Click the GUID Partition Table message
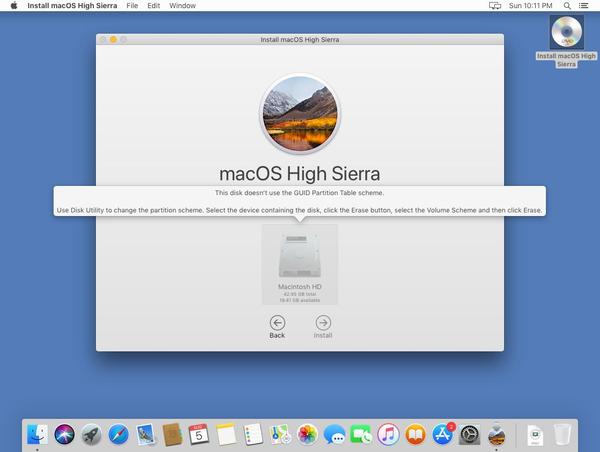Image resolution: width=600 pixels, height=452 pixels. 299,193
